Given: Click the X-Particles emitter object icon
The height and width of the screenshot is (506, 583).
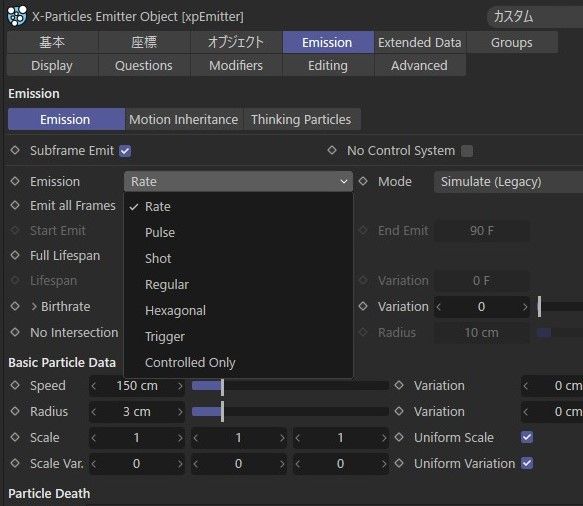Looking at the screenshot, I should [x=17, y=16].
